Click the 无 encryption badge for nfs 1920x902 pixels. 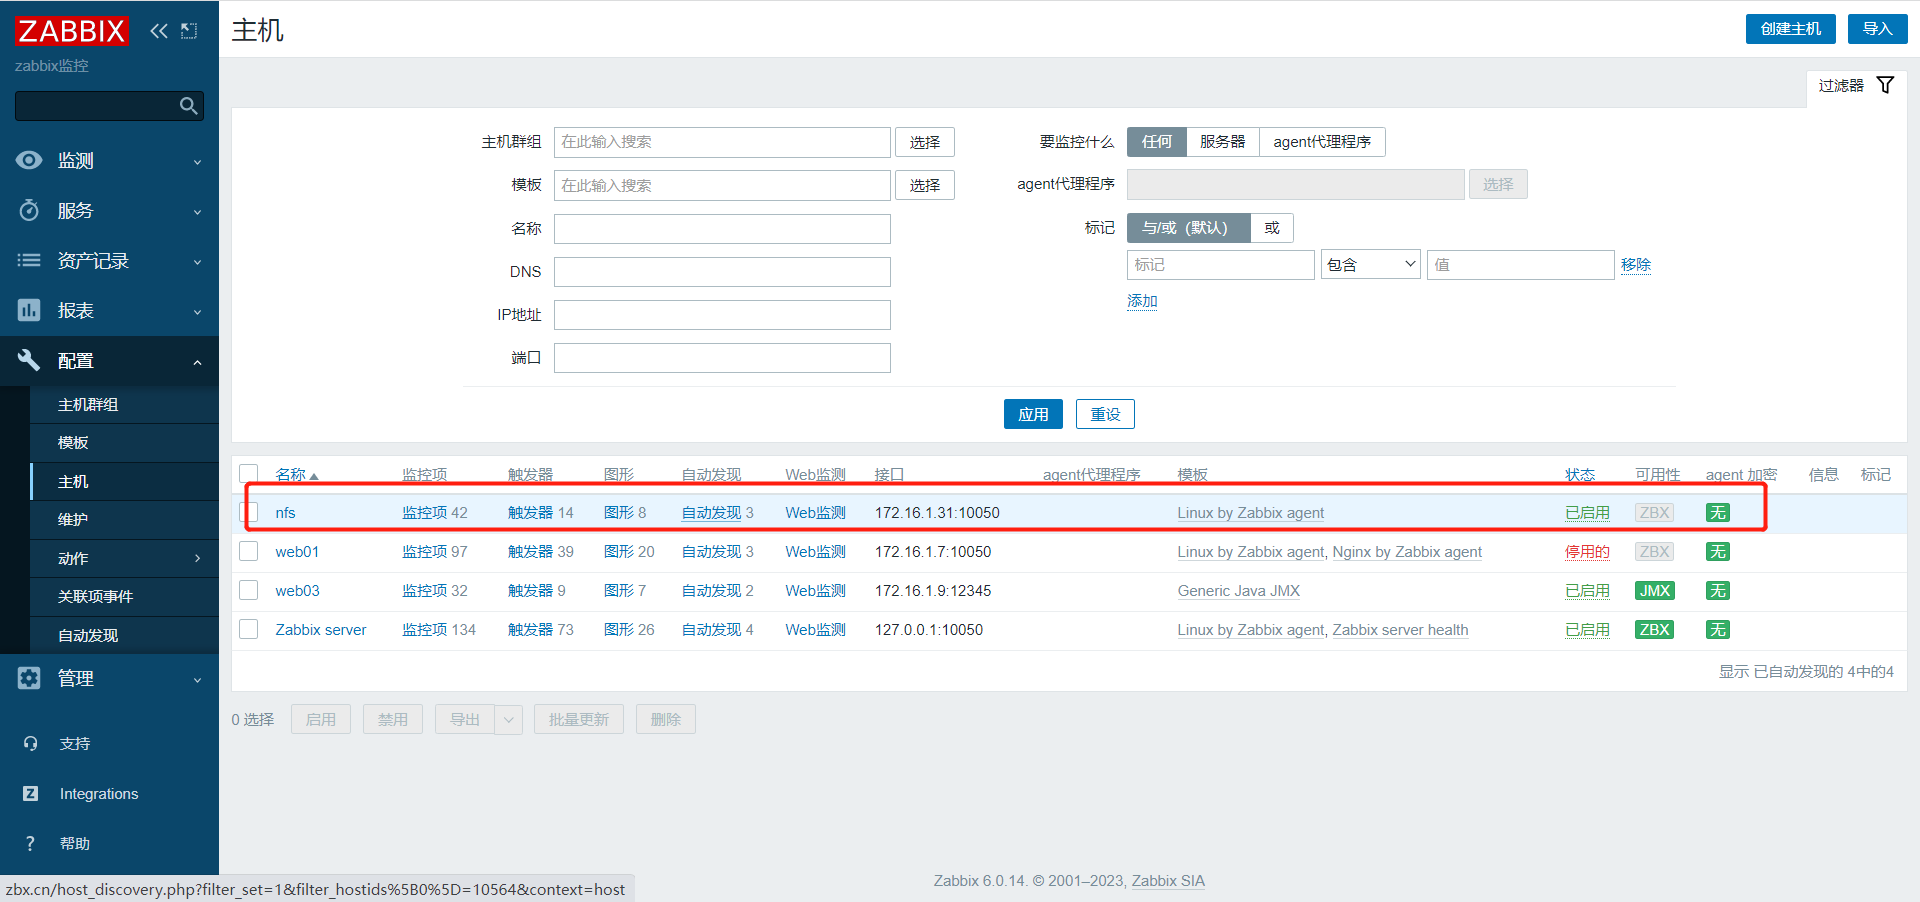tap(1717, 513)
